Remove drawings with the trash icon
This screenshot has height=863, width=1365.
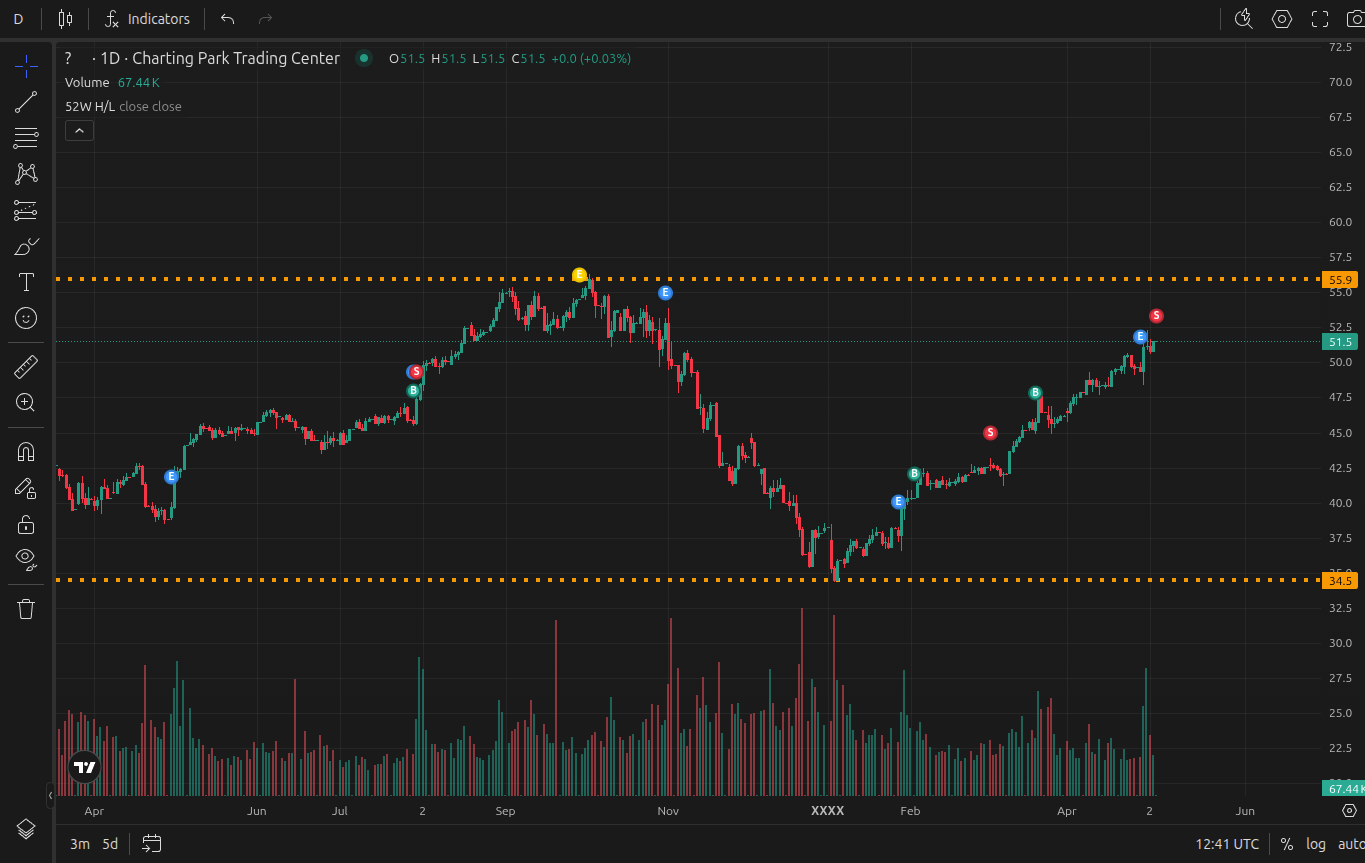coord(26,609)
